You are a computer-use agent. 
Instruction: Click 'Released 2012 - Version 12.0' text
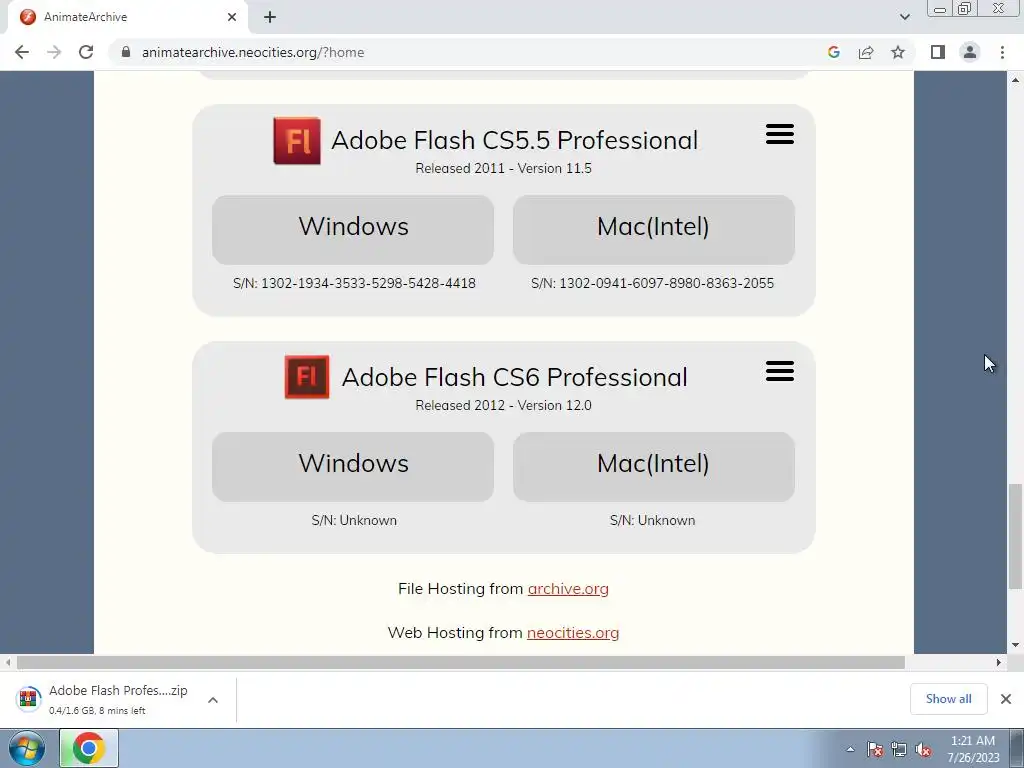click(x=504, y=406)
